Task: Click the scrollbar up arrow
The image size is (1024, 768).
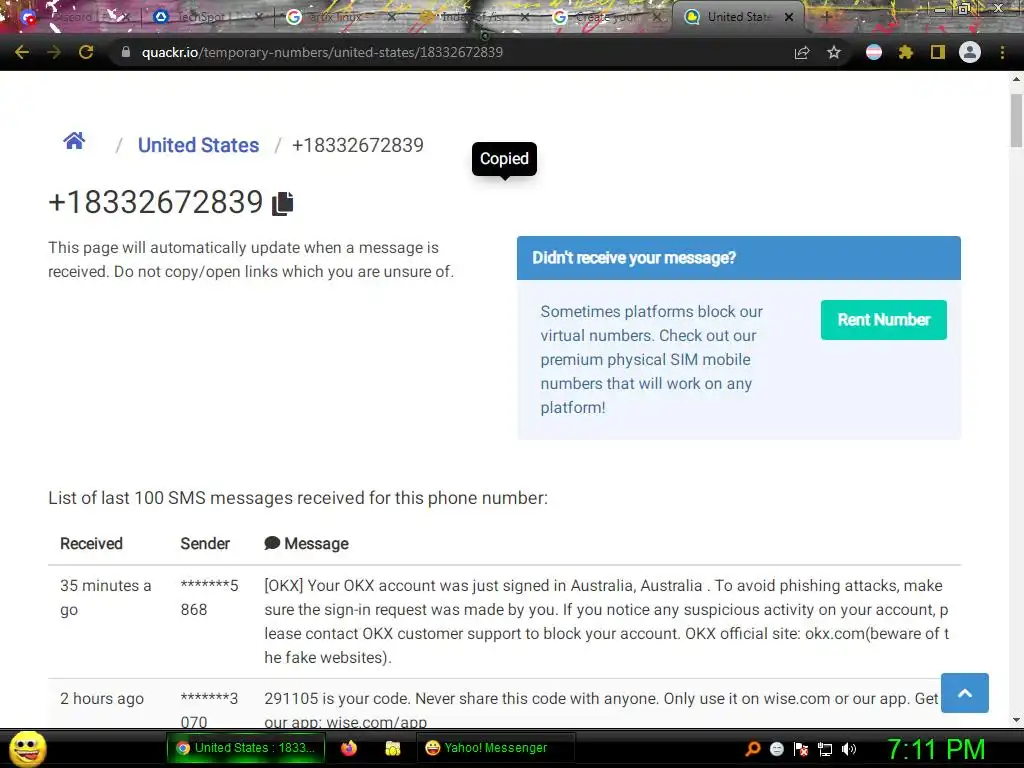Action: [x=1016, y=79]
